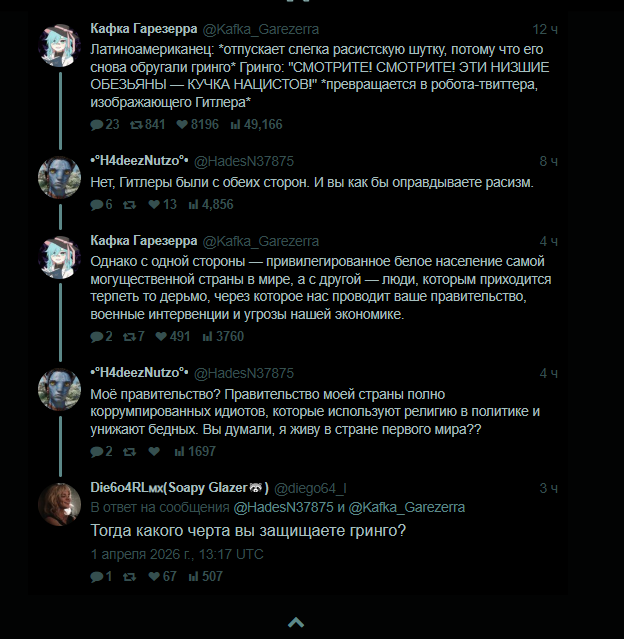Like the Die6o4RLмх tweet with 67 likes
The width and height of the screenshot is (624, 639).
click(x=154, y=576)
